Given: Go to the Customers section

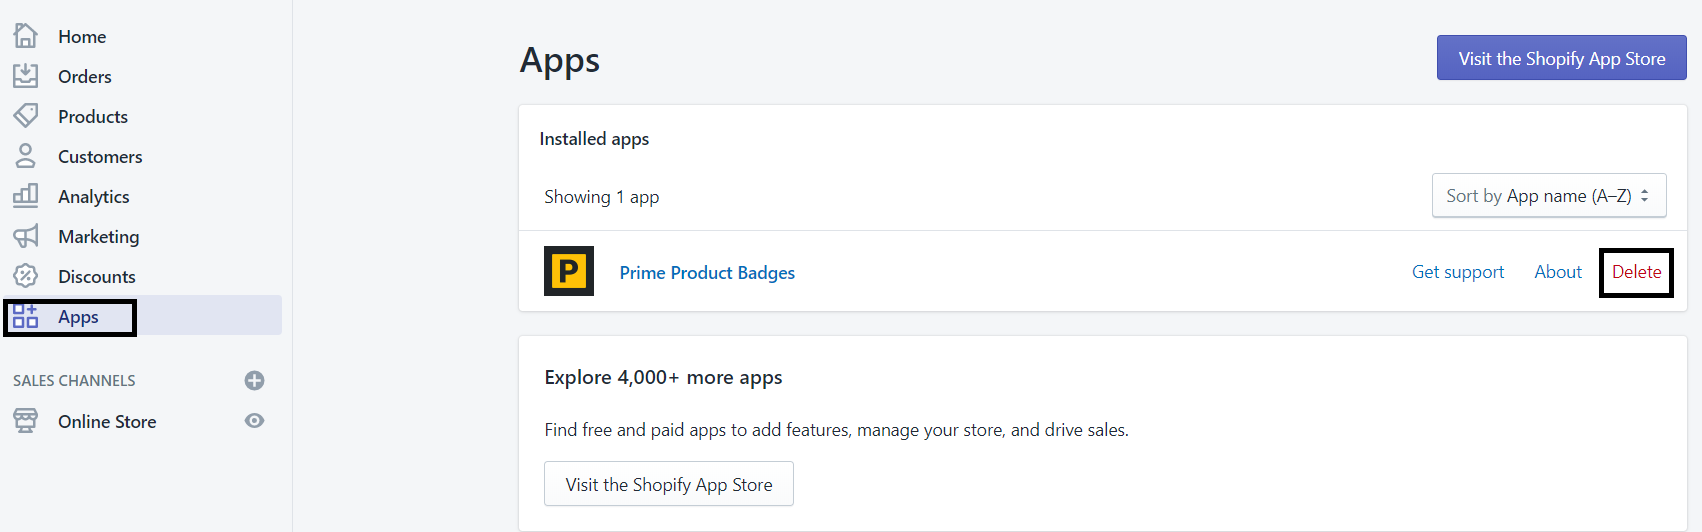Looking at the screenshot, I should pos(100,157).
